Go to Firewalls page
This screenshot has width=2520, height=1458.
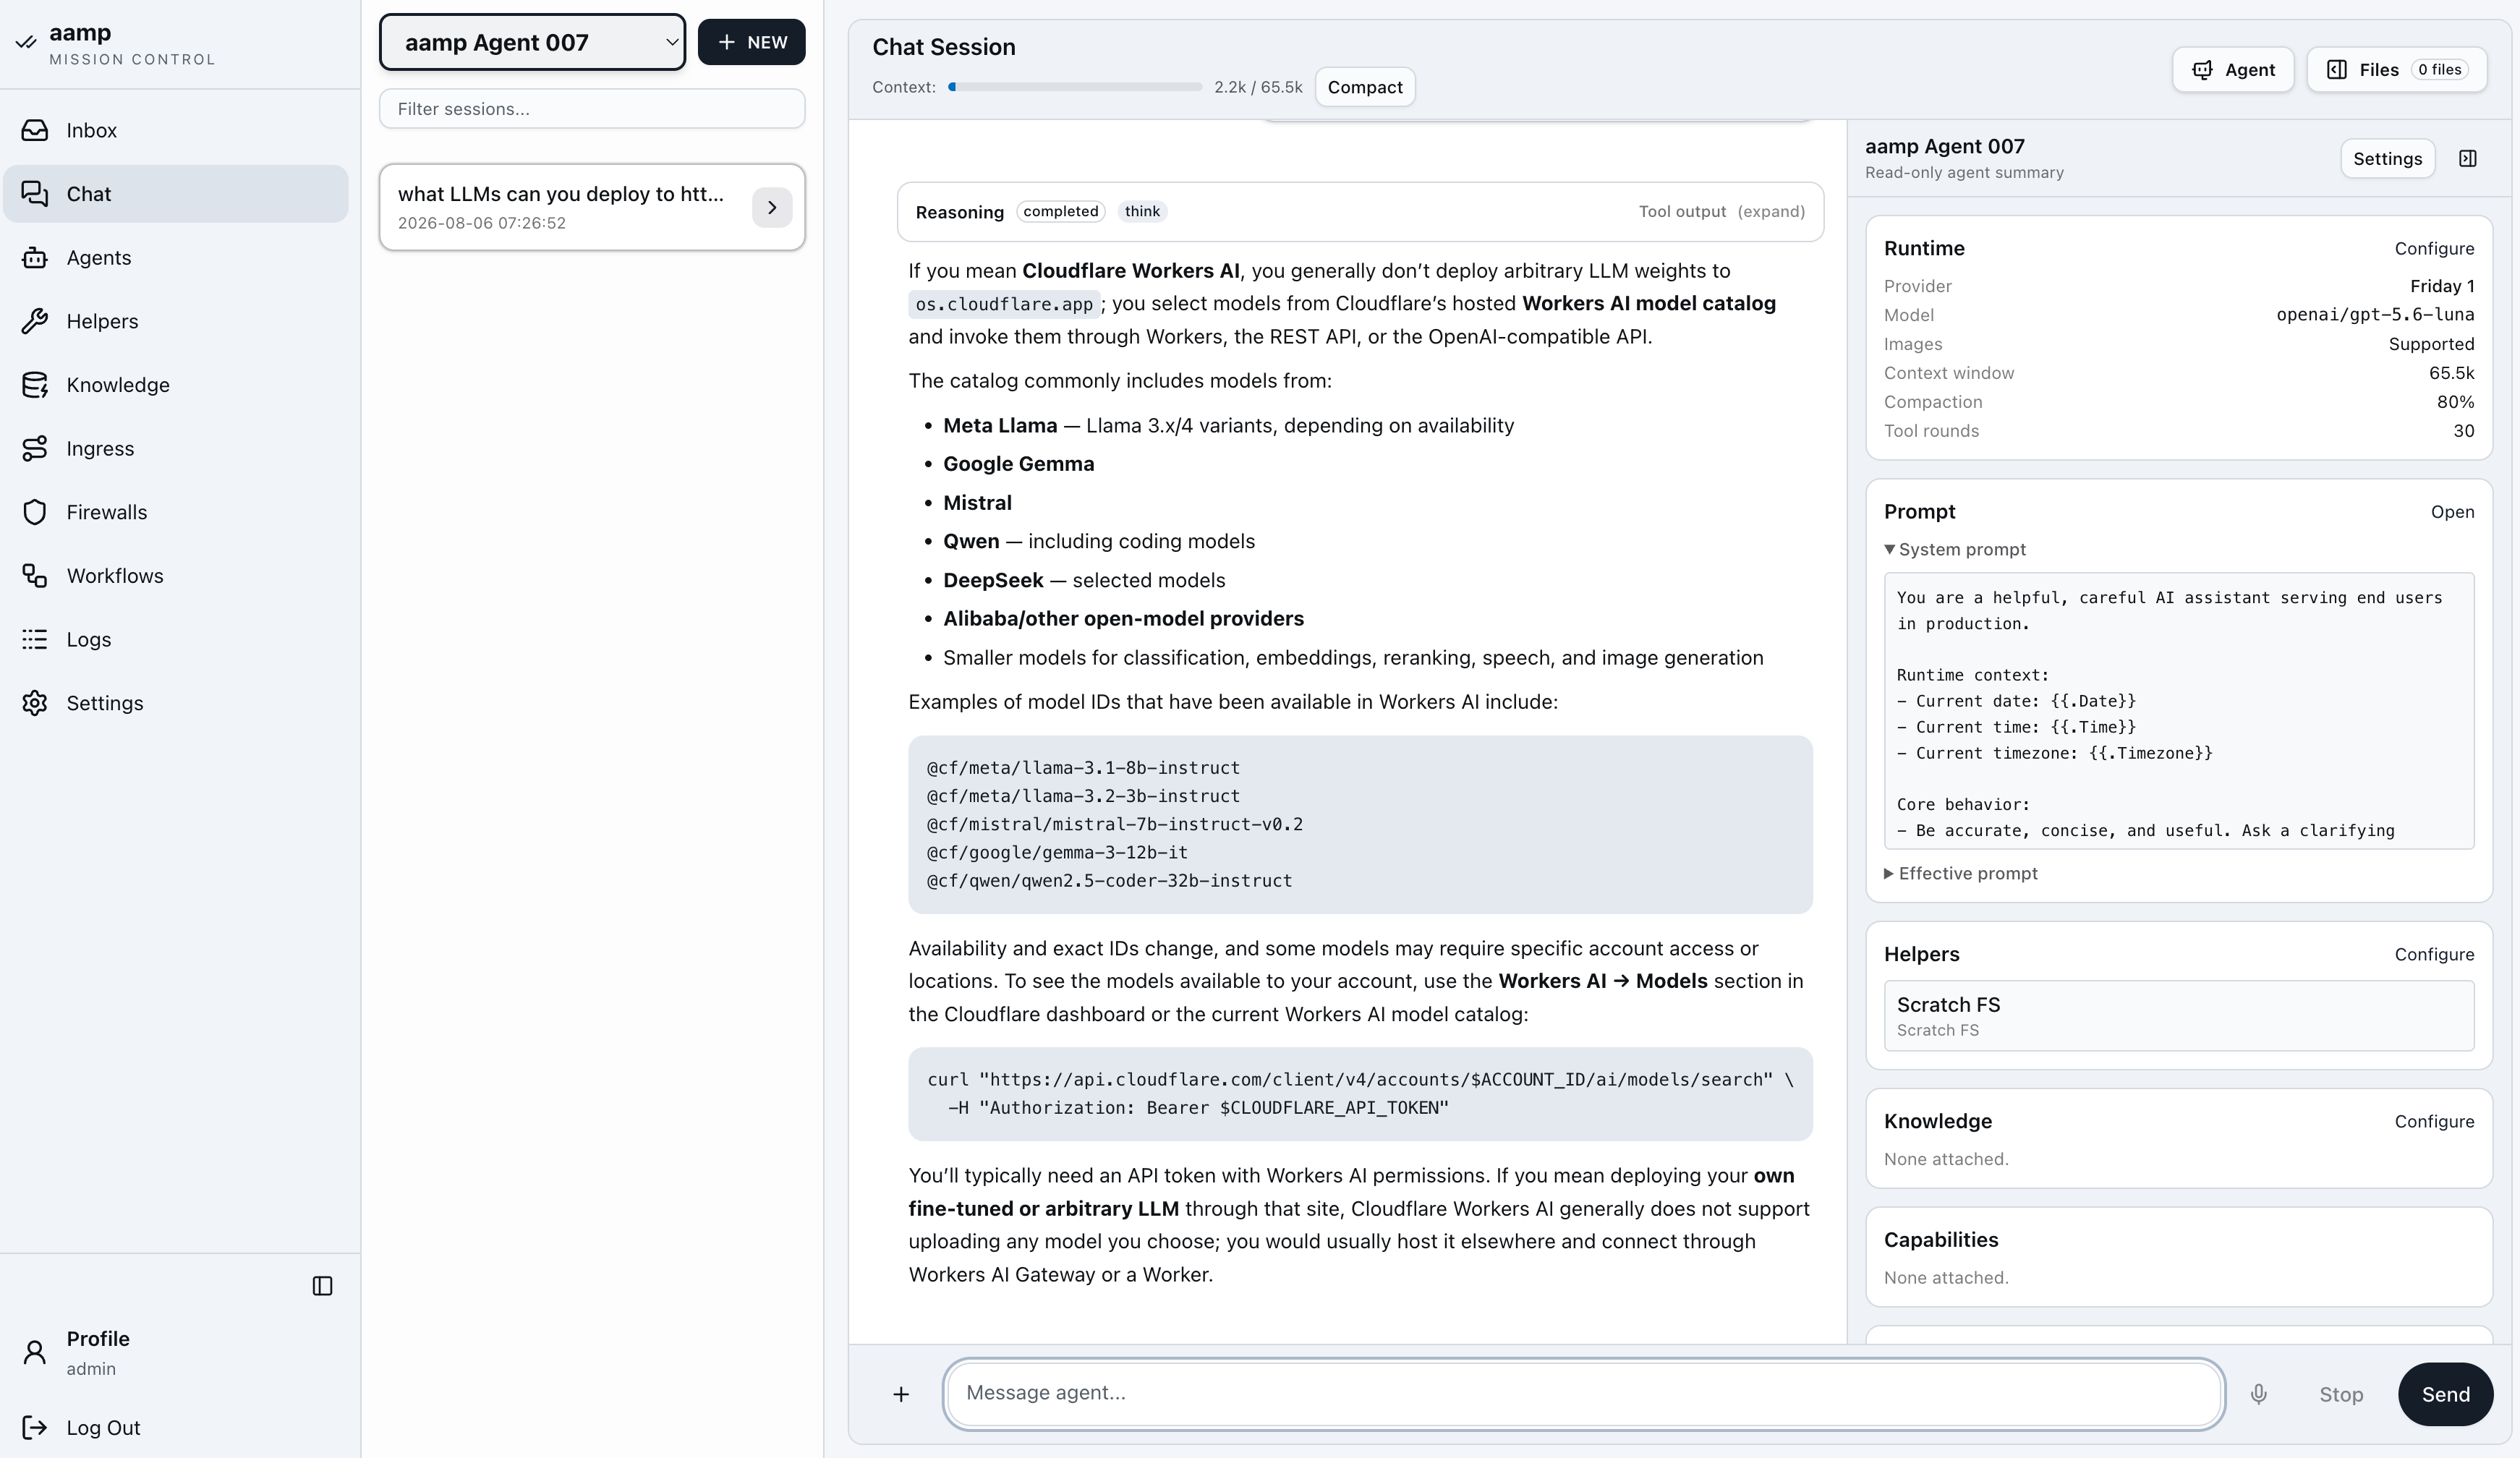176,512
